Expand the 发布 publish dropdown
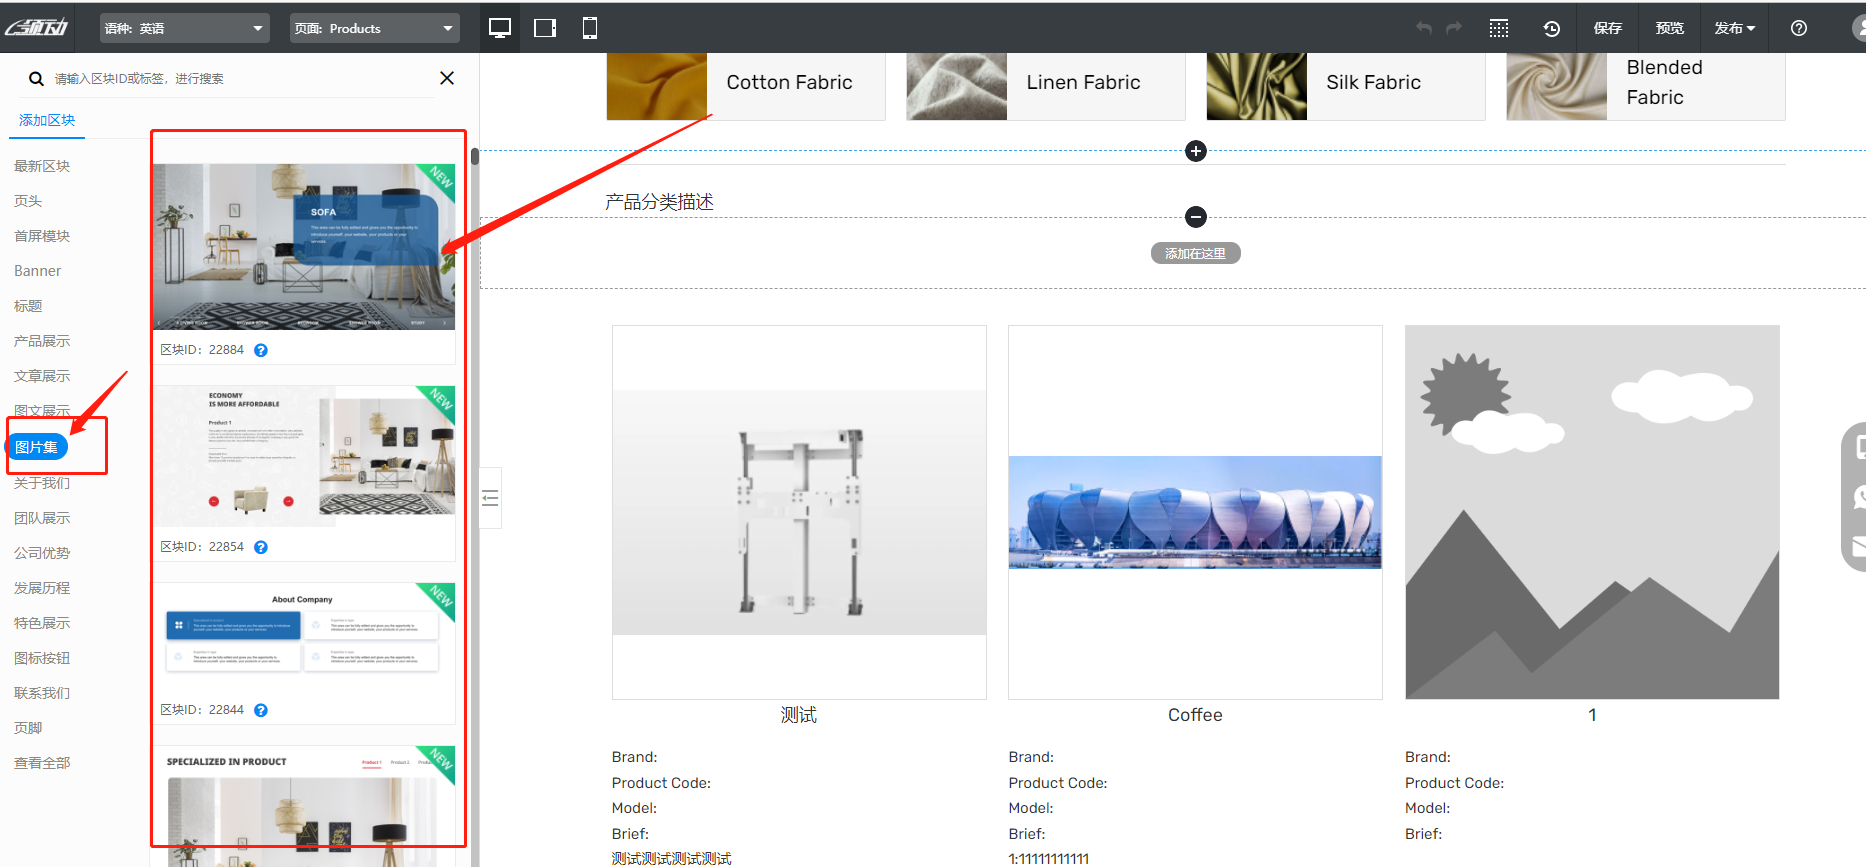This screenshot has height=867, width=1866. click(1734, 28)
